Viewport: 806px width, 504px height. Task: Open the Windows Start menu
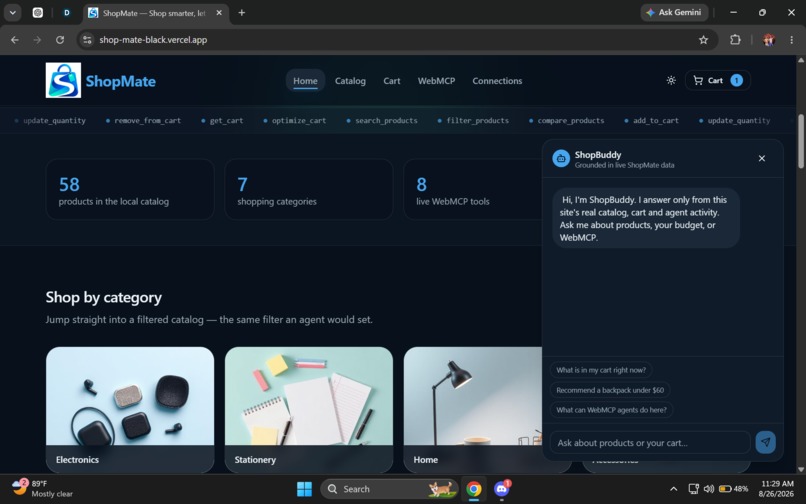[x=304, y=489]
